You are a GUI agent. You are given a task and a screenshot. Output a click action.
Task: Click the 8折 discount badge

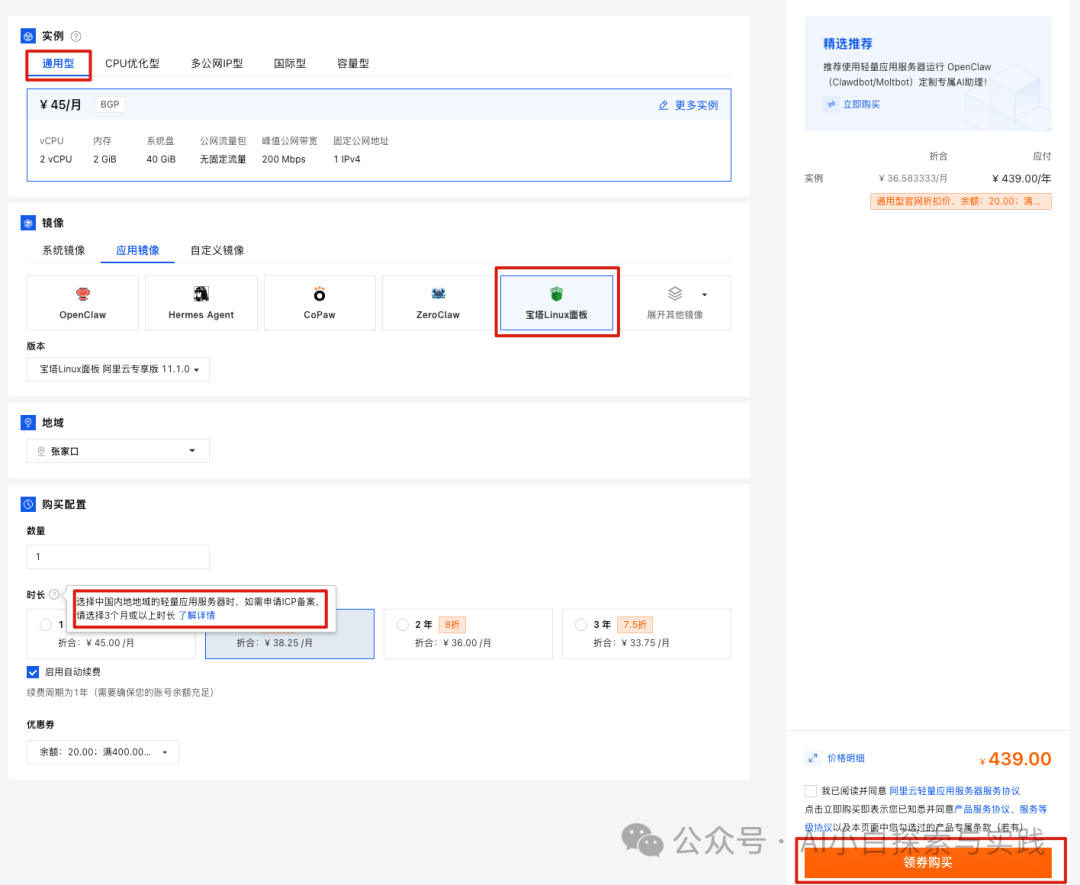(x=452, y=625)
